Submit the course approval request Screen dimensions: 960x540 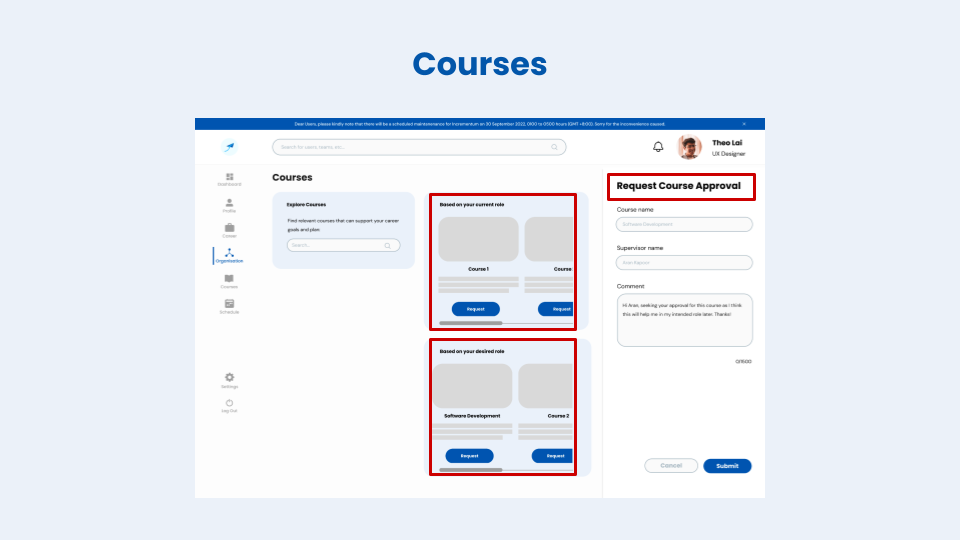coord(727,466)
